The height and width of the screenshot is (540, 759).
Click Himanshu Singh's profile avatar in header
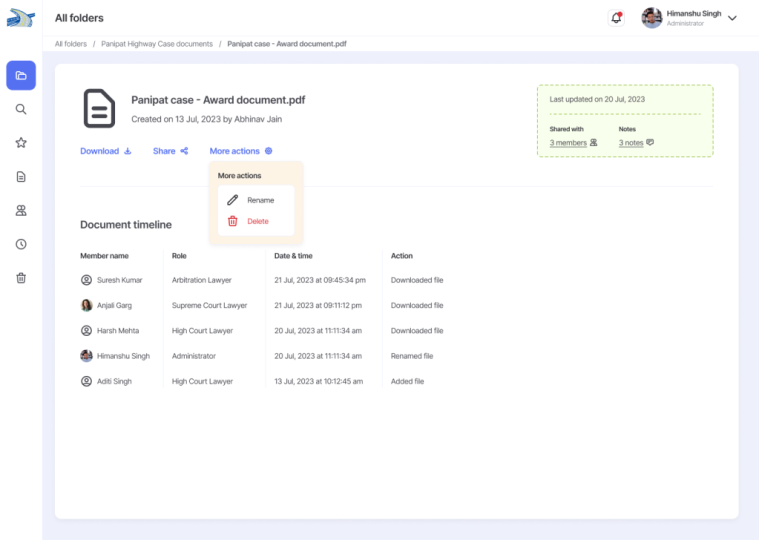tap(652, 18)
